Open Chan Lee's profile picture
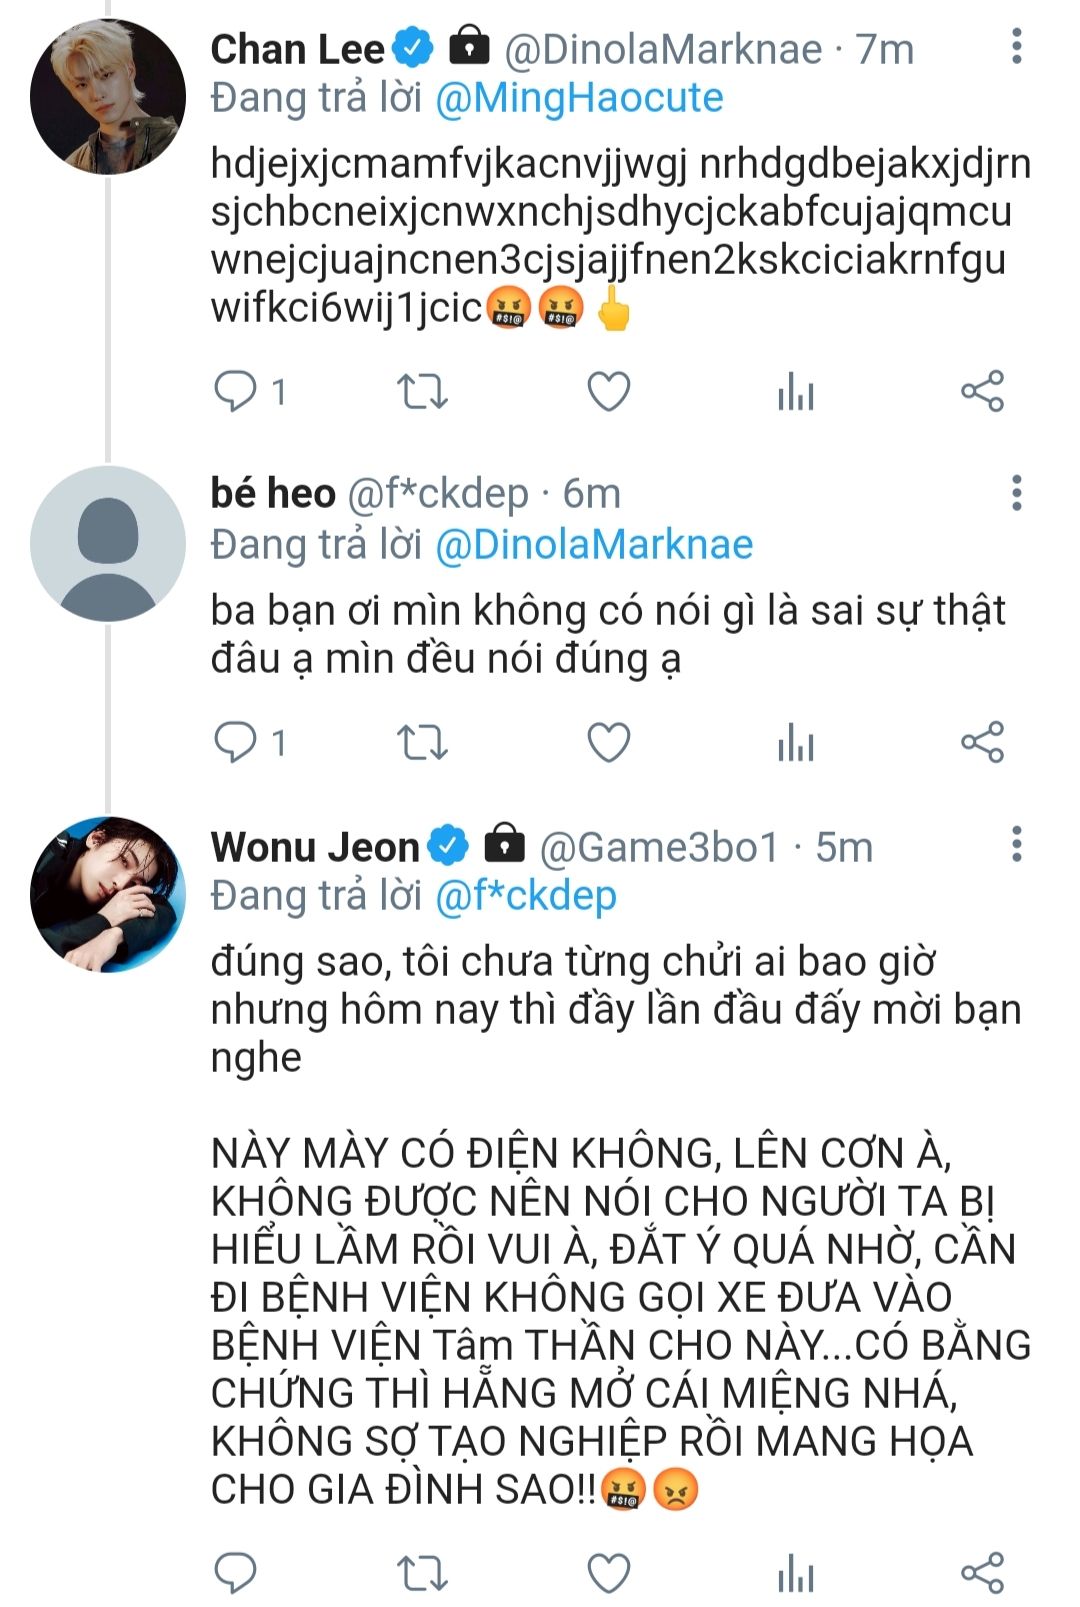 point(108,97)
